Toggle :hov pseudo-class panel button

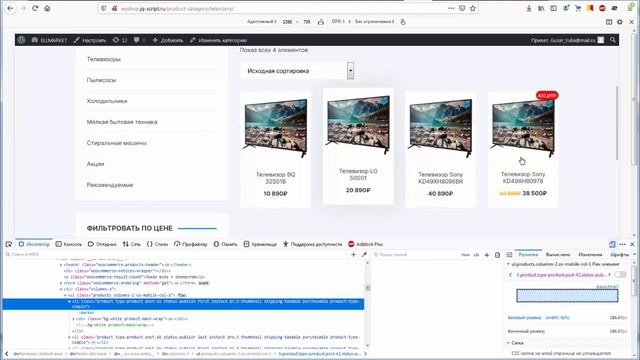[x=465, y=254]
